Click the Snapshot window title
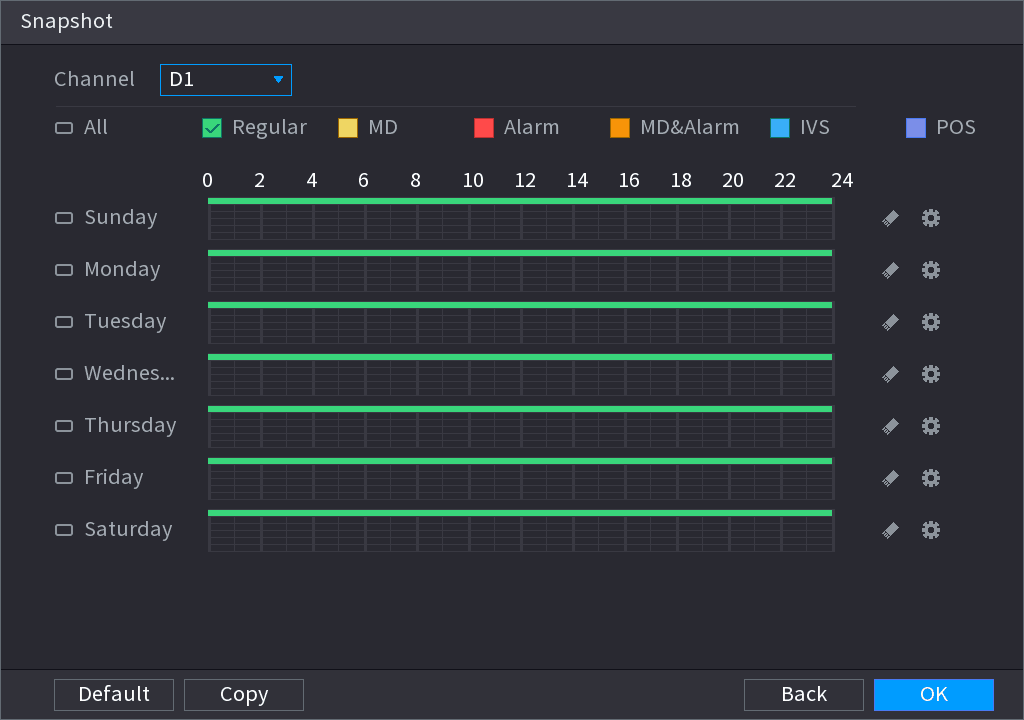Viewport: 1024px width, 720px height. (x=67, y=22)
